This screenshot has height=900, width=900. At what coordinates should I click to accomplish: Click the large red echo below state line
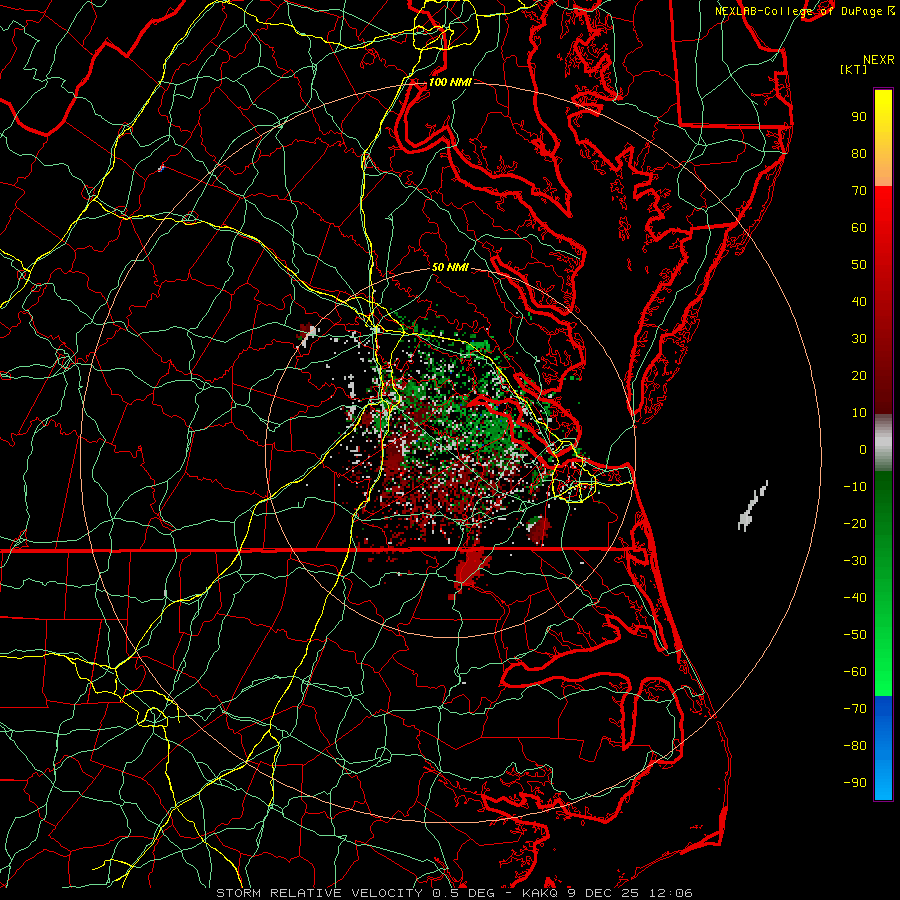(470, 568)
